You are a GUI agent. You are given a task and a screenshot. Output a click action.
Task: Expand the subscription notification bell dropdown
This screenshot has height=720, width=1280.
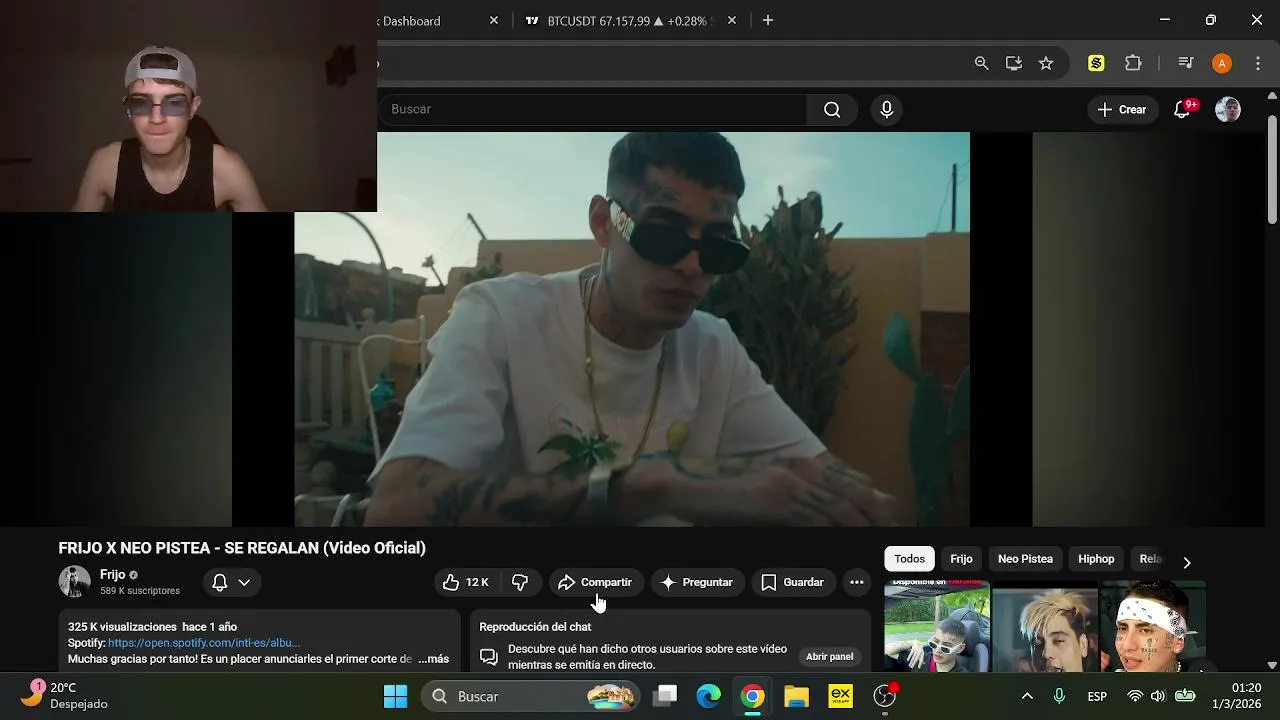231,582
